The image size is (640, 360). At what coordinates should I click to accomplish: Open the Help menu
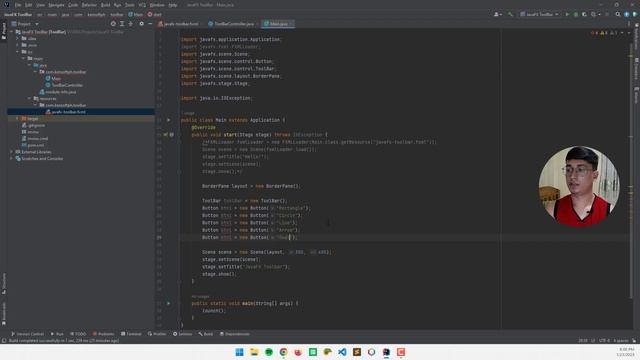pos(173,5)
